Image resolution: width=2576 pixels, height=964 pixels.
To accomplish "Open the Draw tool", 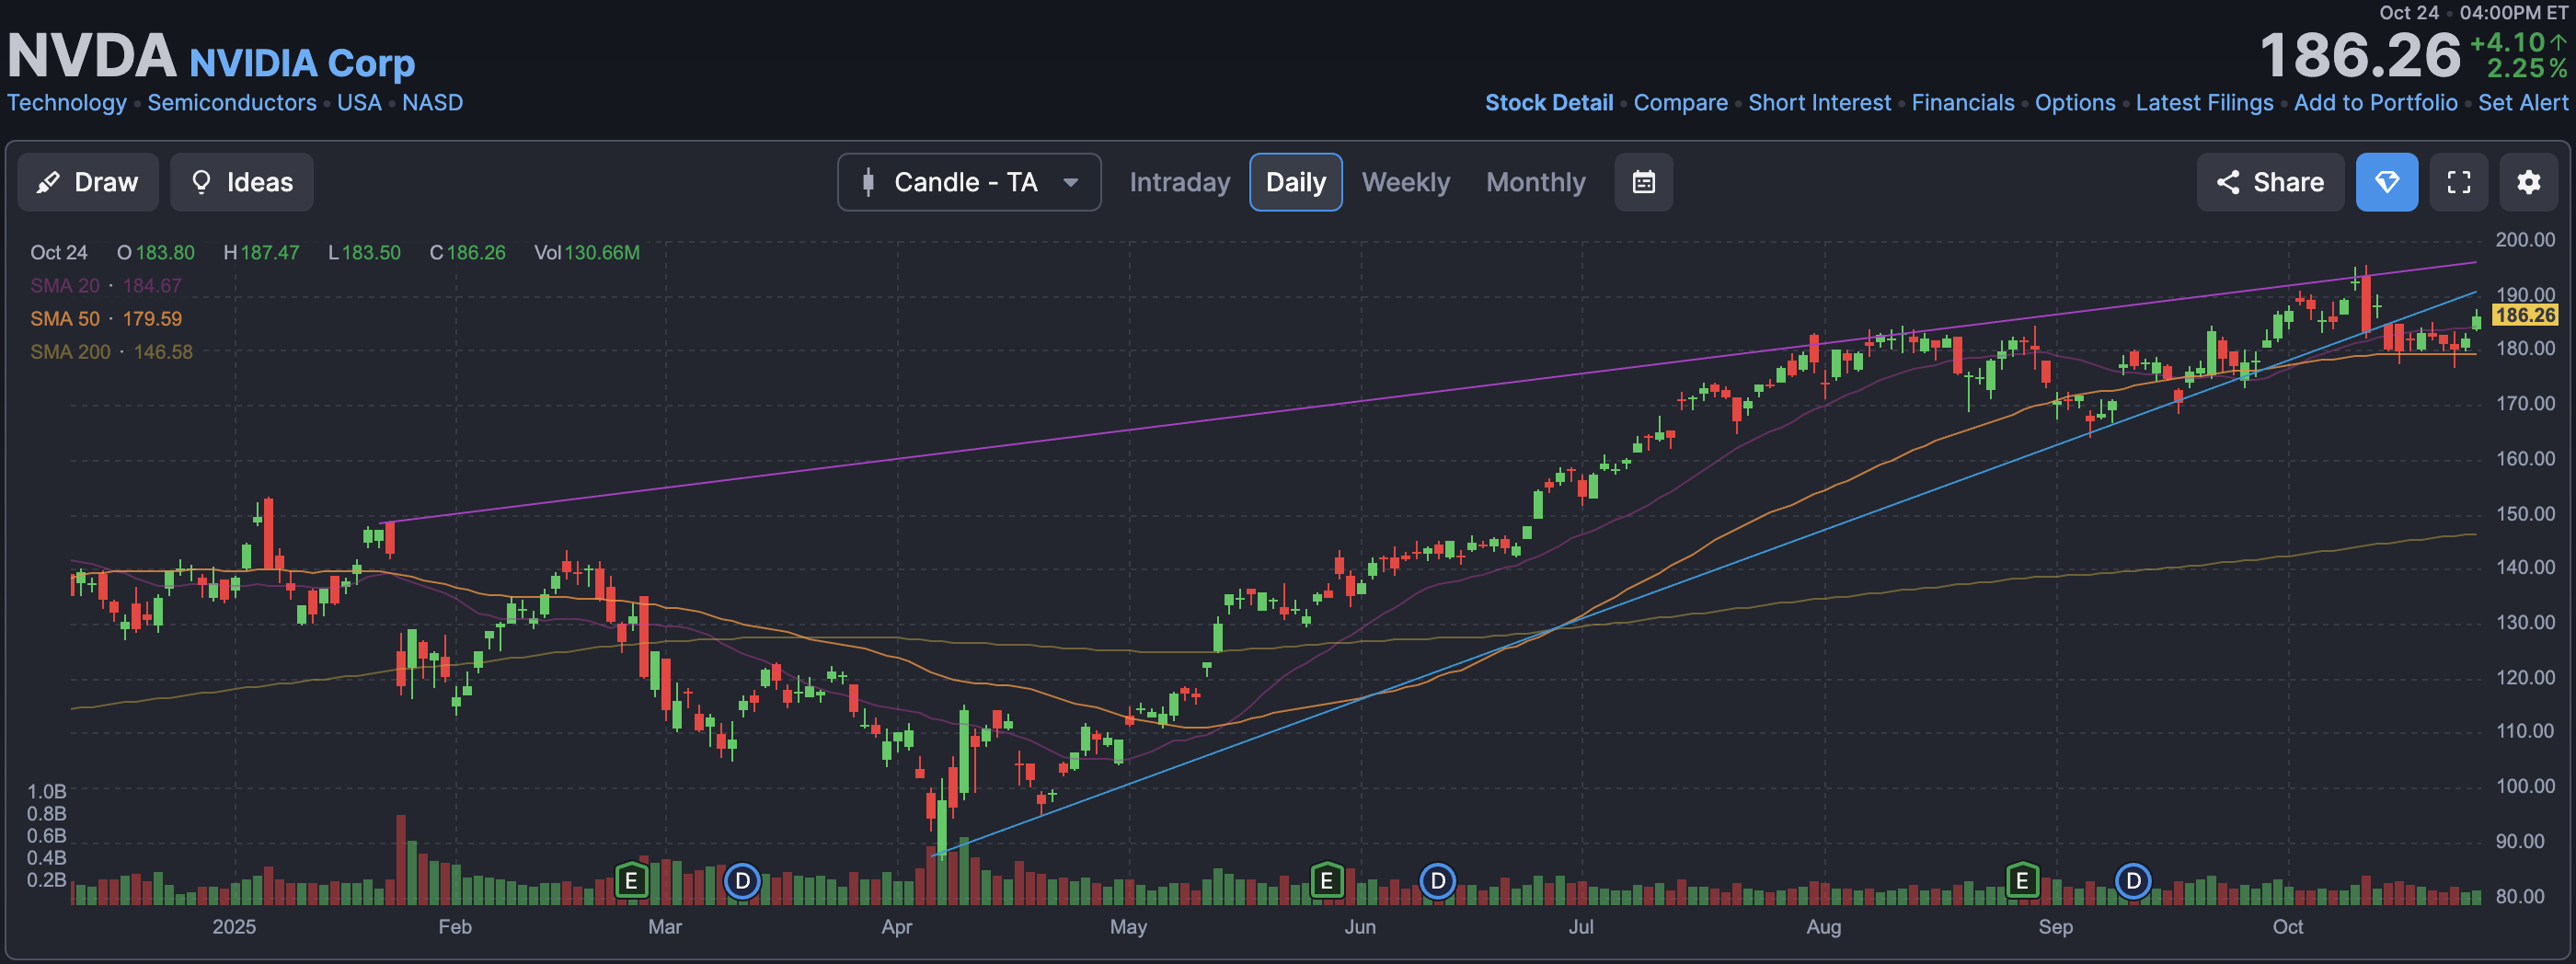I will [x=88, y=182].
